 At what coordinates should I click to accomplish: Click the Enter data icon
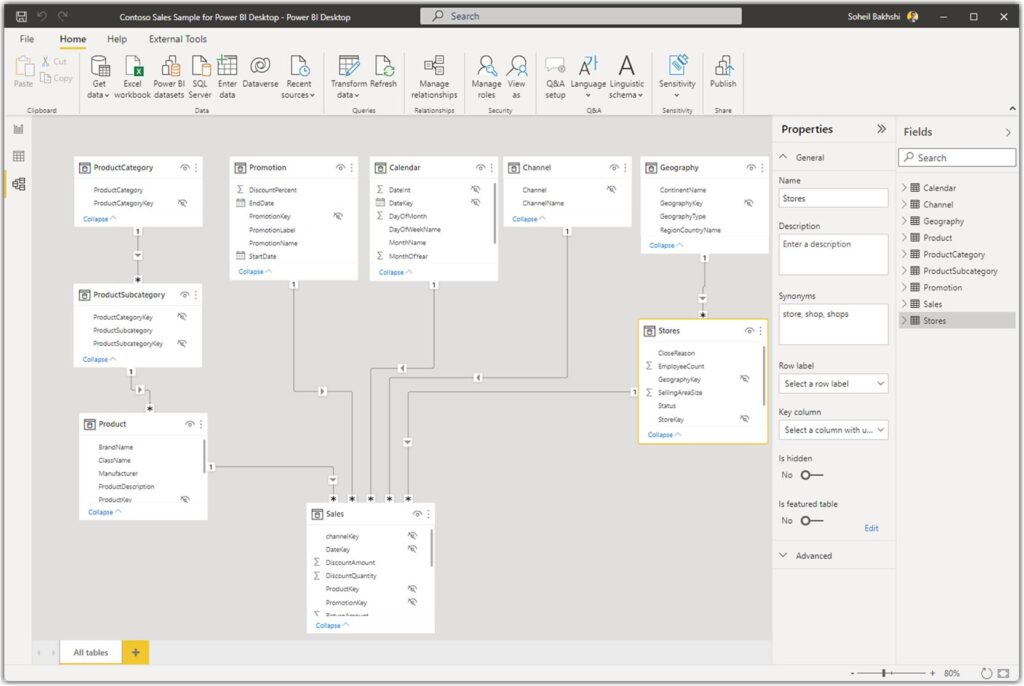tap(227, 65)
